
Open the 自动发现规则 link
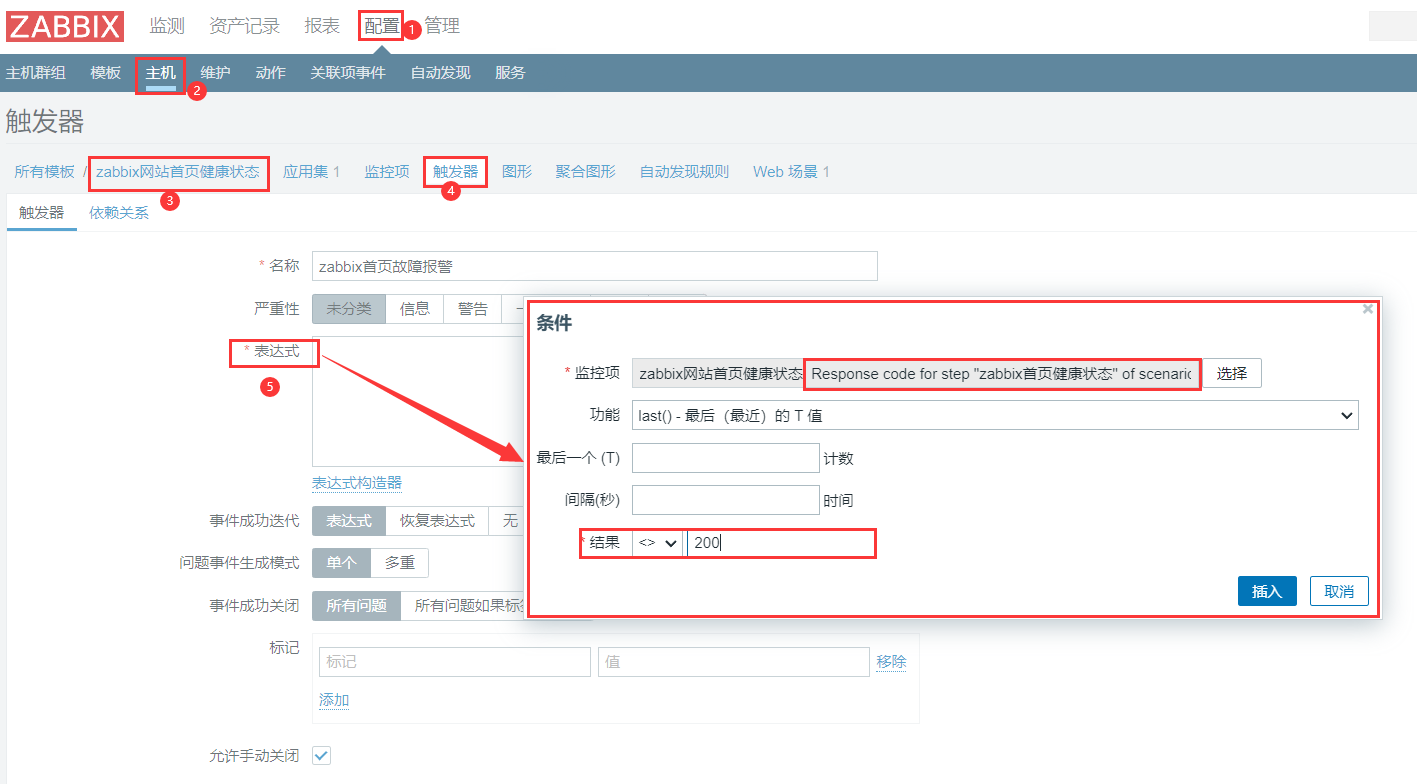tap(684, 172)
